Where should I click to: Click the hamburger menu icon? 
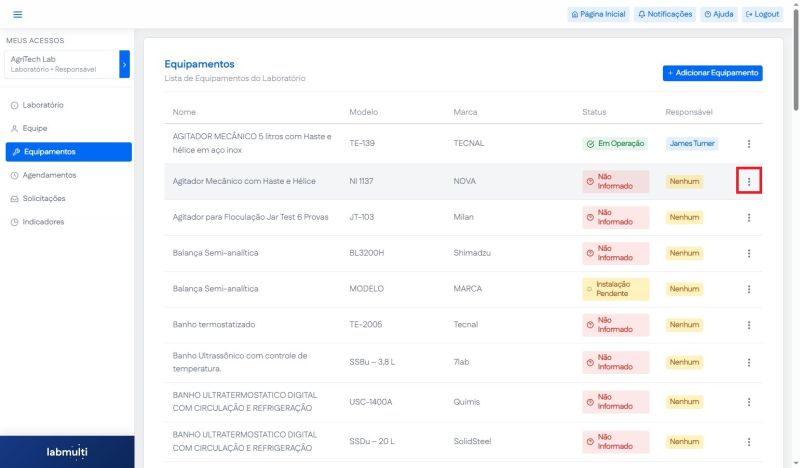click(17, 14)
